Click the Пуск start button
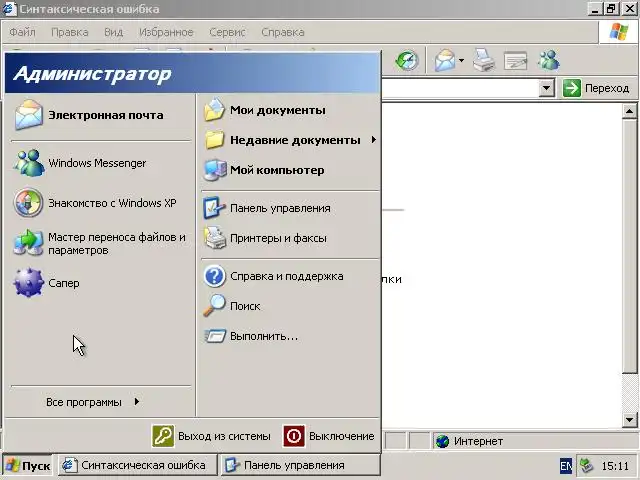The width and height of the screenshot is (640, 480). tap(28, 465)
